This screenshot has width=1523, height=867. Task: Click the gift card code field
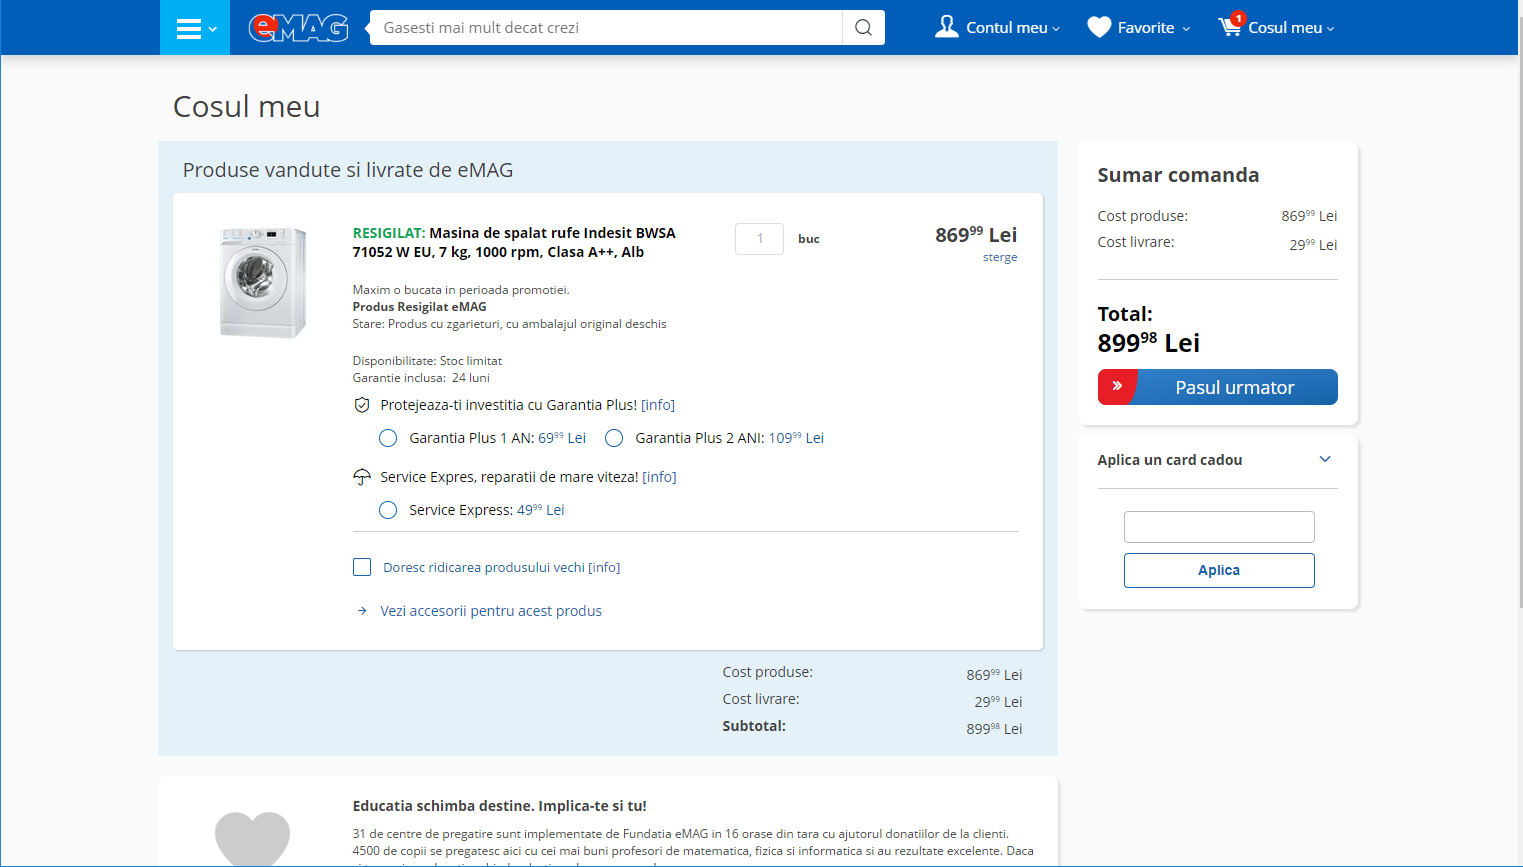click(x=1219, y=527)
